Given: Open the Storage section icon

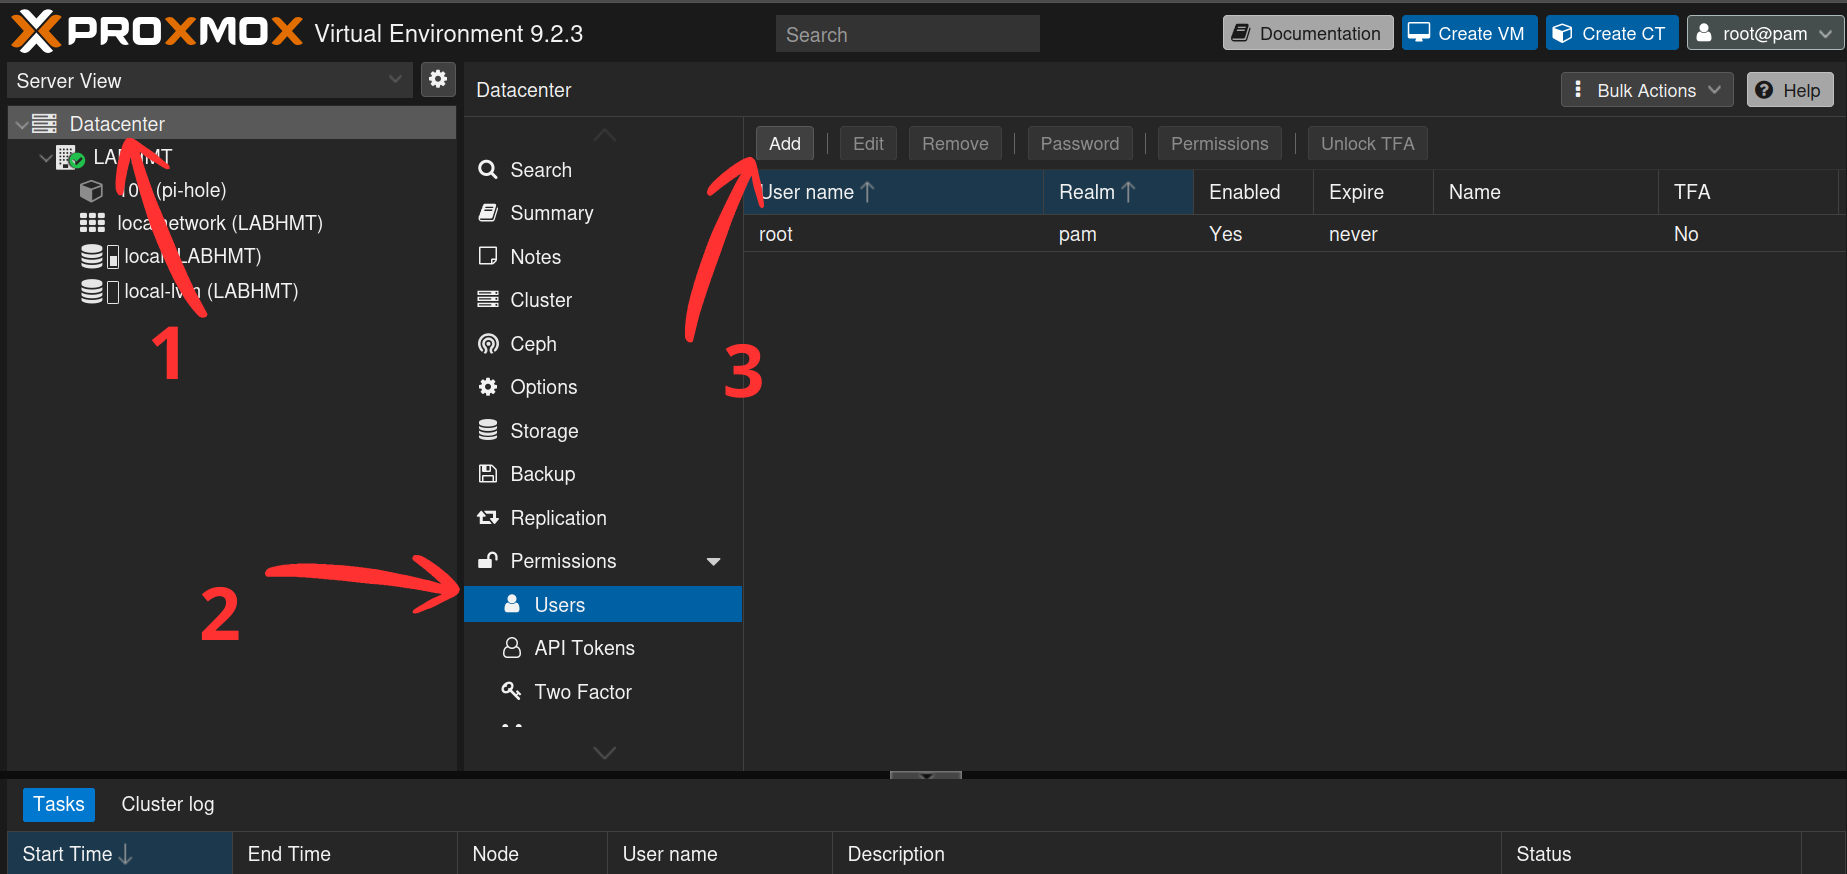Looking at the screenshot, I should 488,430.
